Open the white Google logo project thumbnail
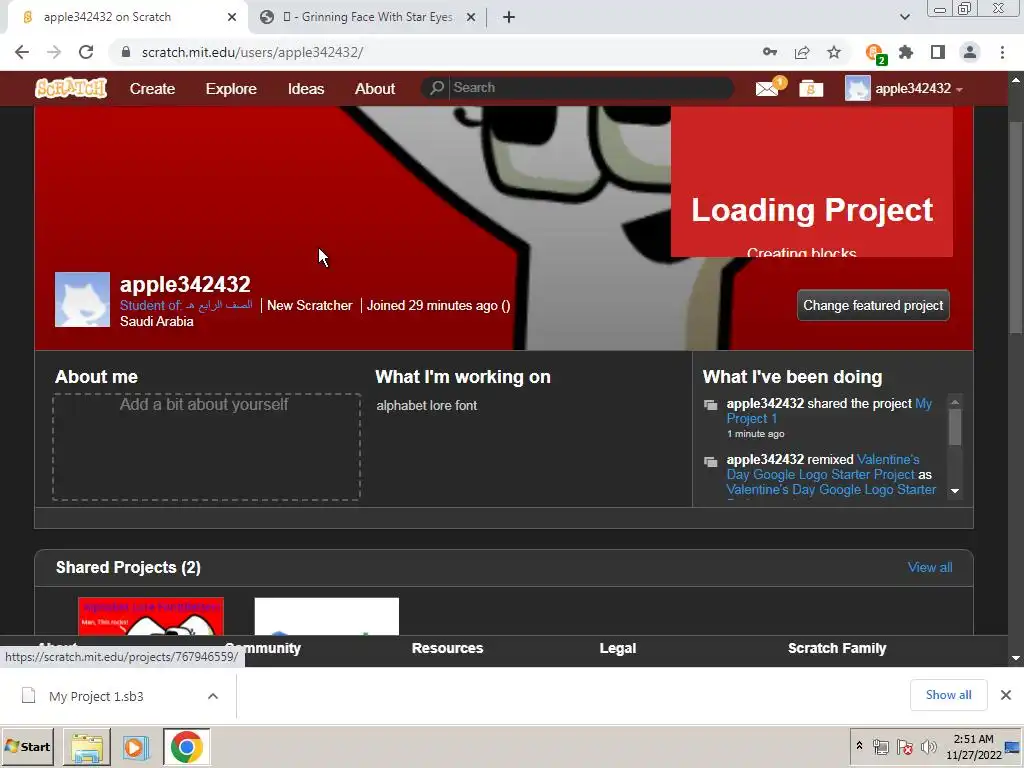Viewport: 1024px width, 768px height. [327, 616]
